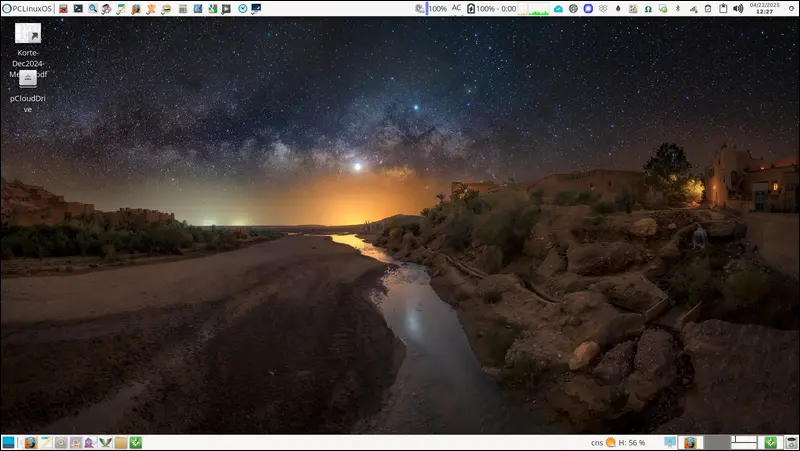The image size is (800, 451).
Task: Open the Korte-Dec2024 PDF desktop shortcut
Action: pos(28,51)
